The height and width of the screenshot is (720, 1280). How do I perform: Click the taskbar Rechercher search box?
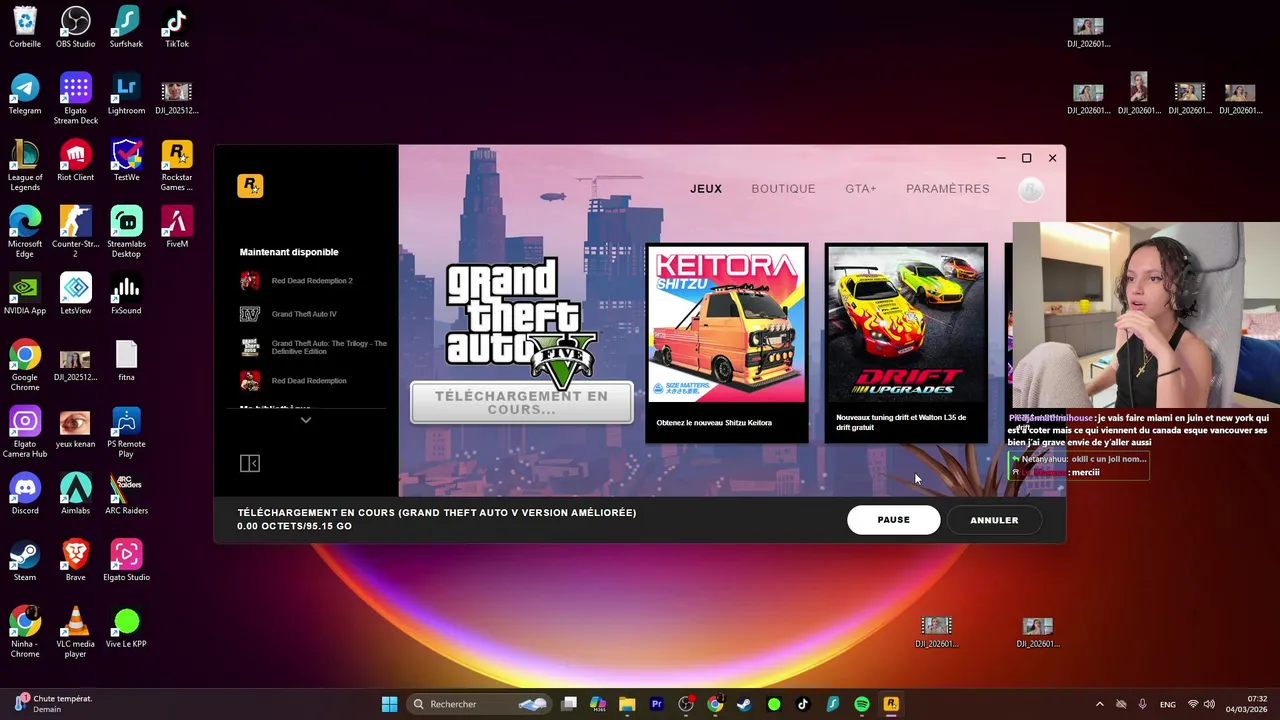[x=481, y=704]
